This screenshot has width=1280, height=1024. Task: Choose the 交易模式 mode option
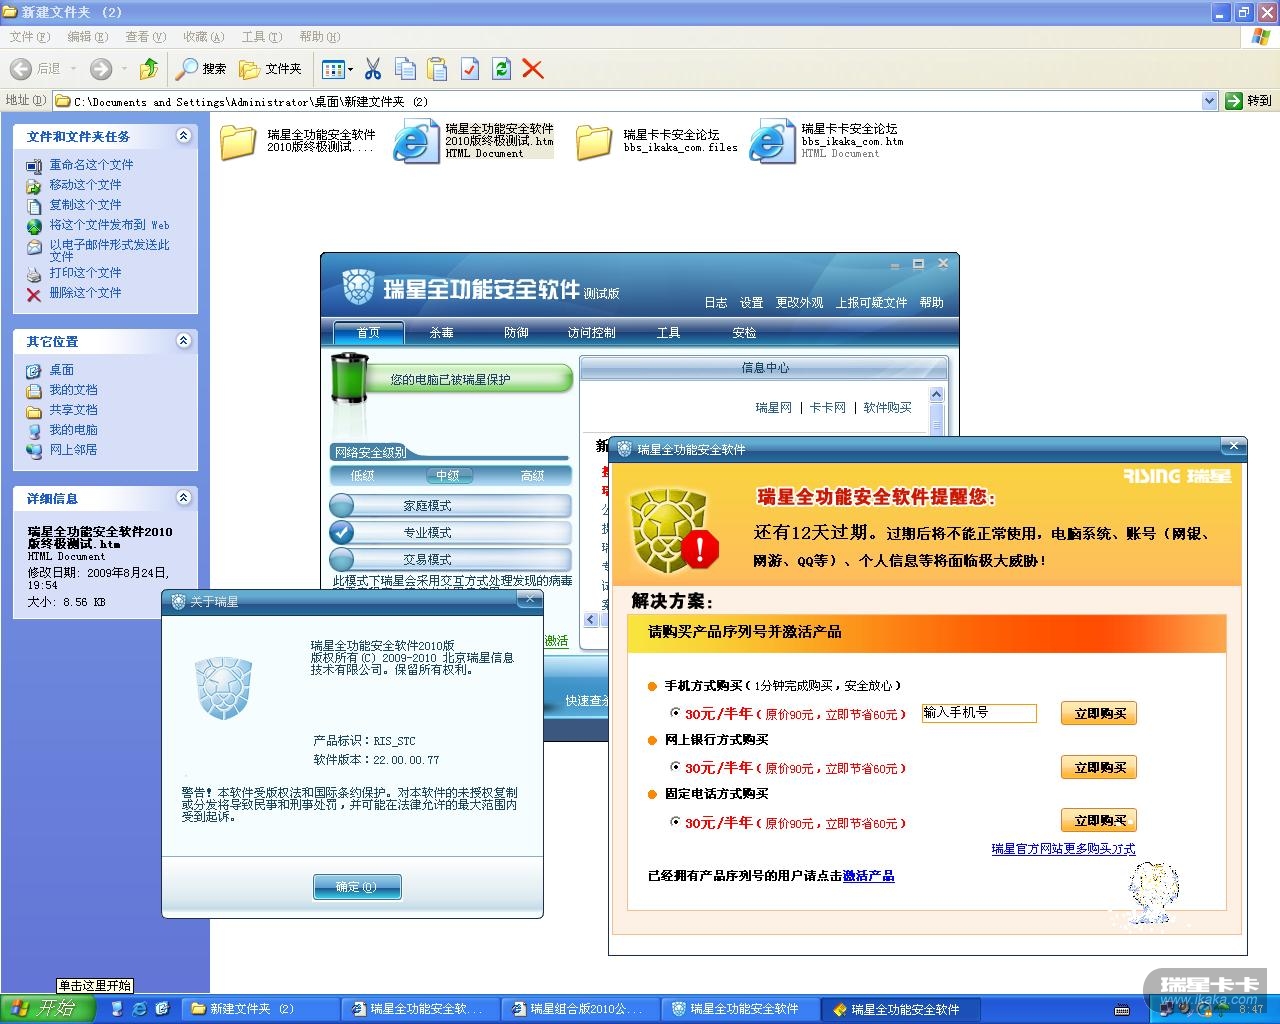[x=451, y=559]
